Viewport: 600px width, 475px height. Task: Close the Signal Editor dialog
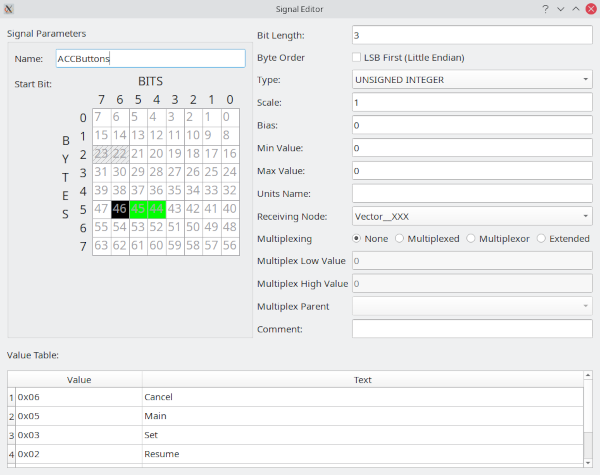pos(591,9)
